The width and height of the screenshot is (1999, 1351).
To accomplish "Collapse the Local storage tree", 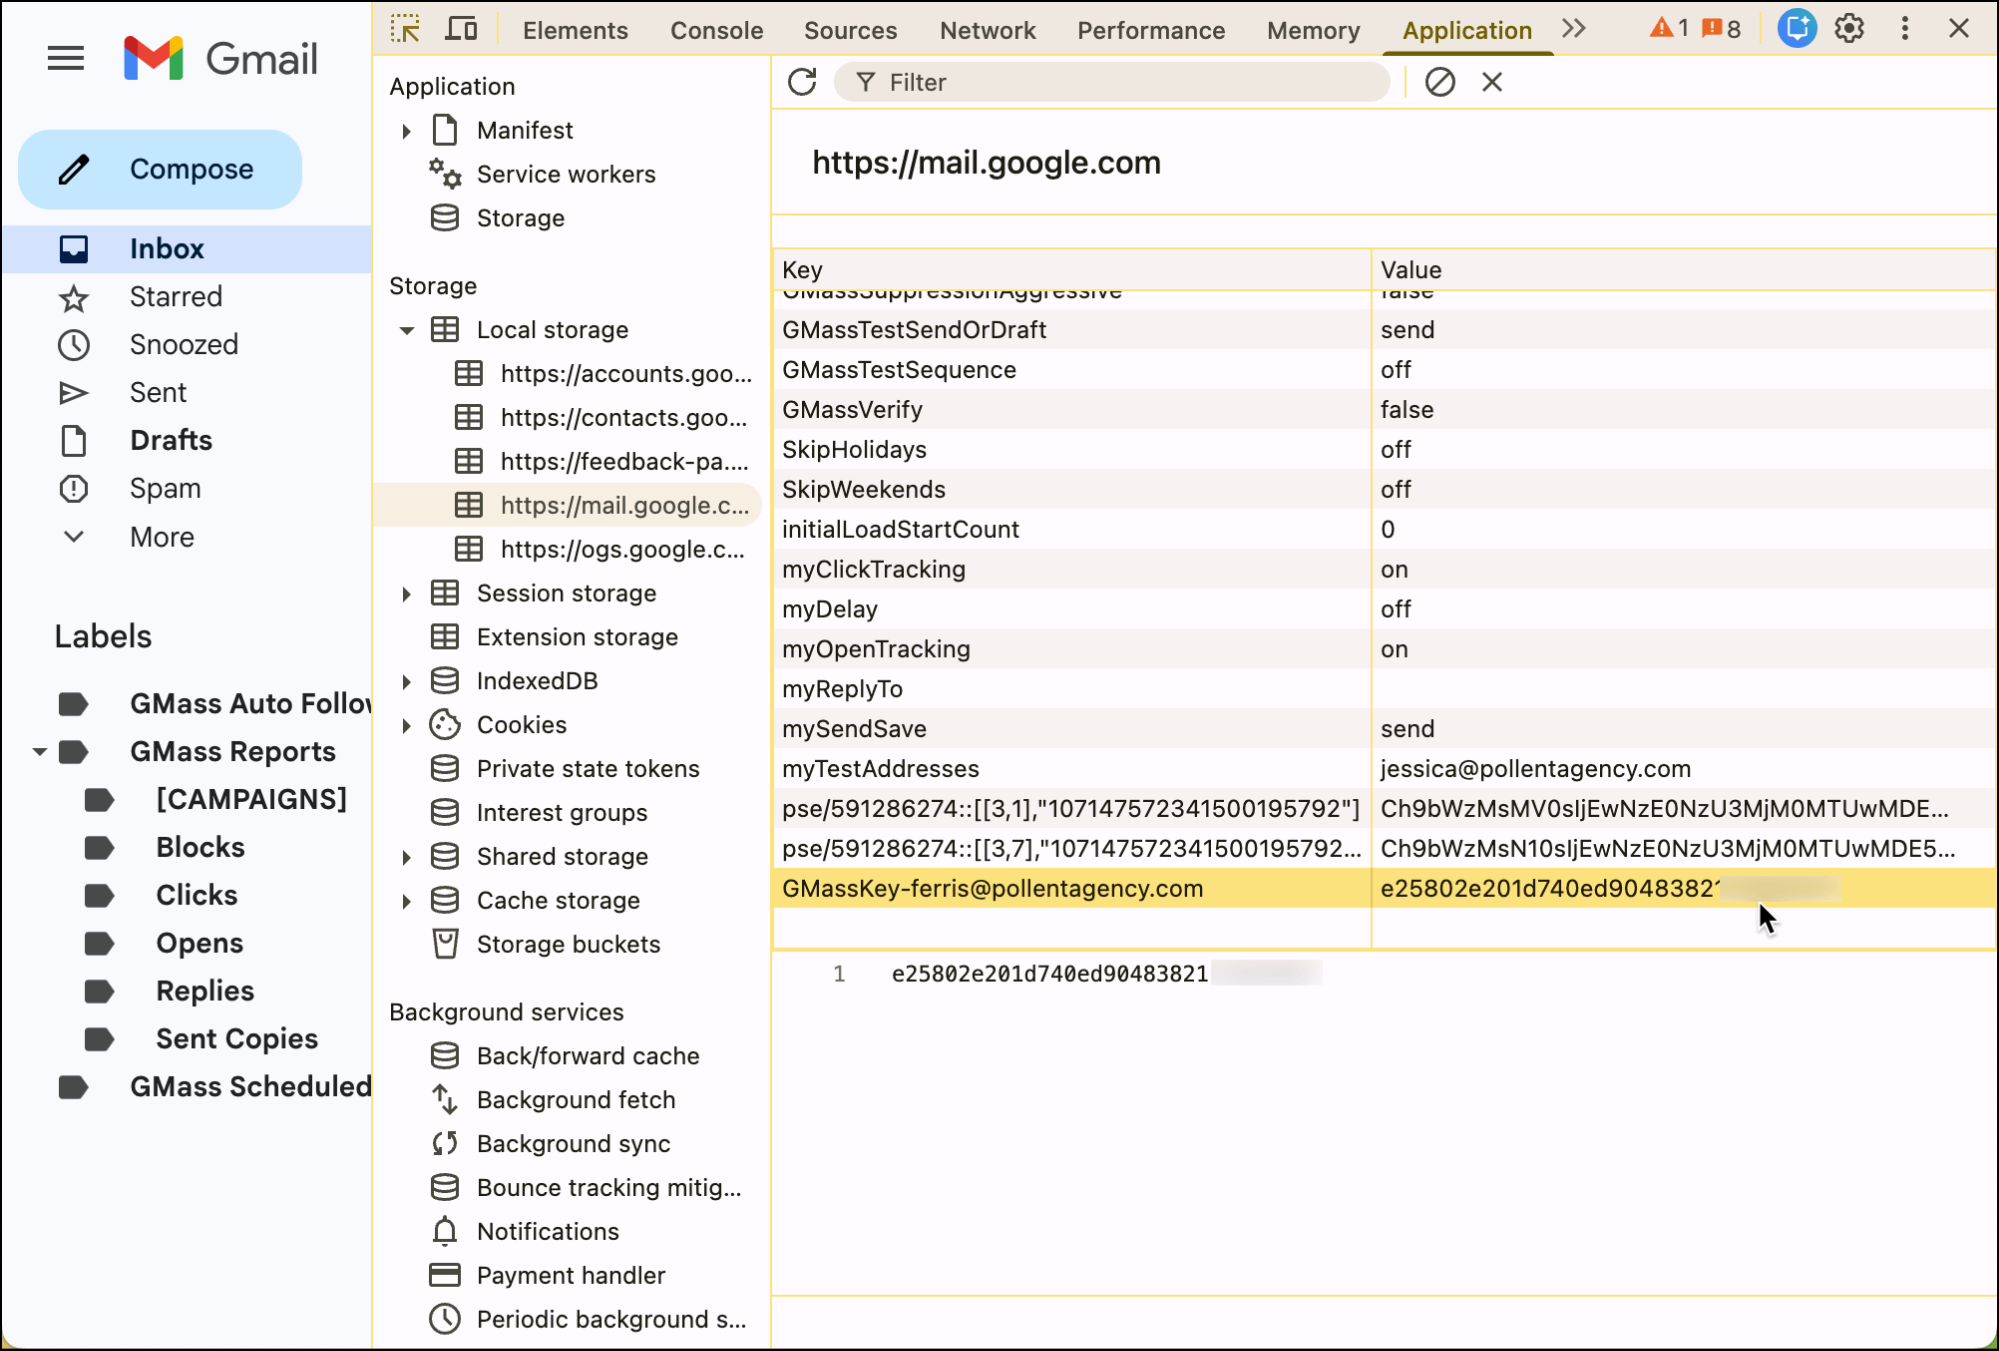I will point(407,330).
